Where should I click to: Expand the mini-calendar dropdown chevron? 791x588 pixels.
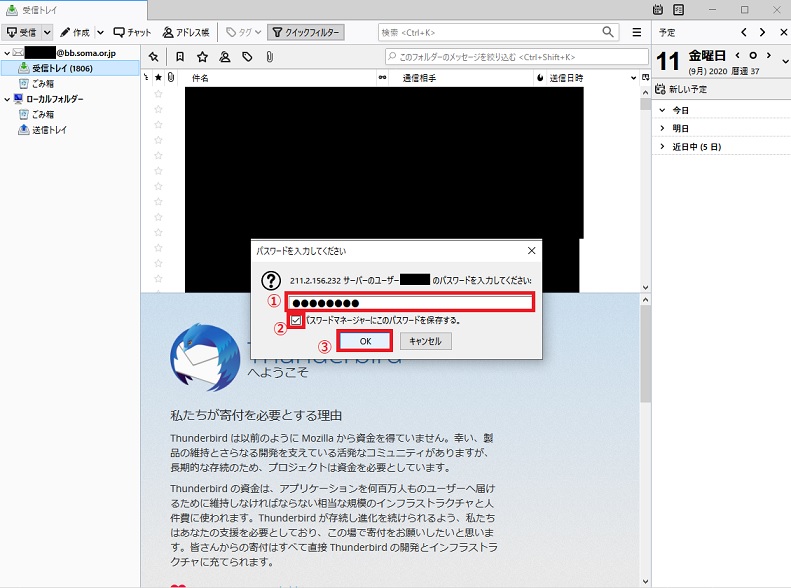(x=785, y=62)
